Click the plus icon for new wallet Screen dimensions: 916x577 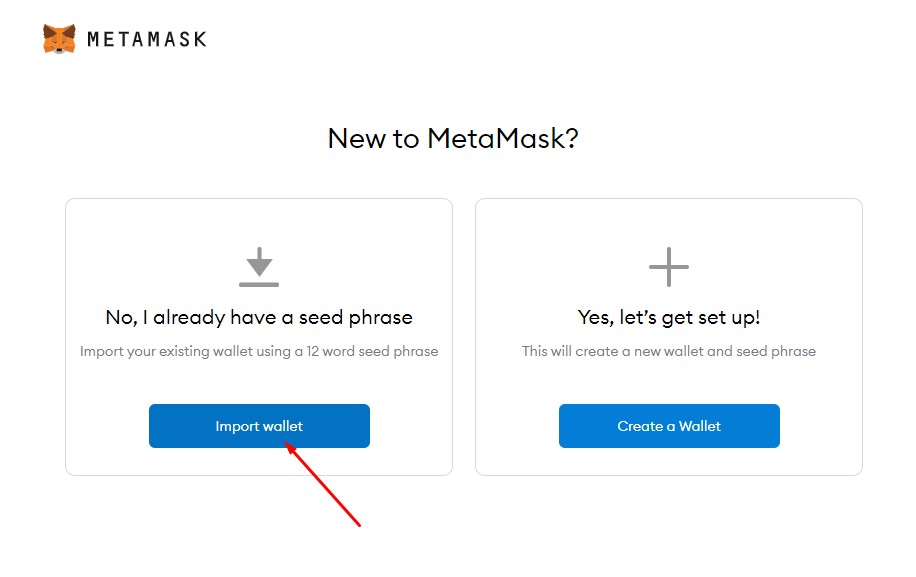pyautogui.click(x=669, y=267)
